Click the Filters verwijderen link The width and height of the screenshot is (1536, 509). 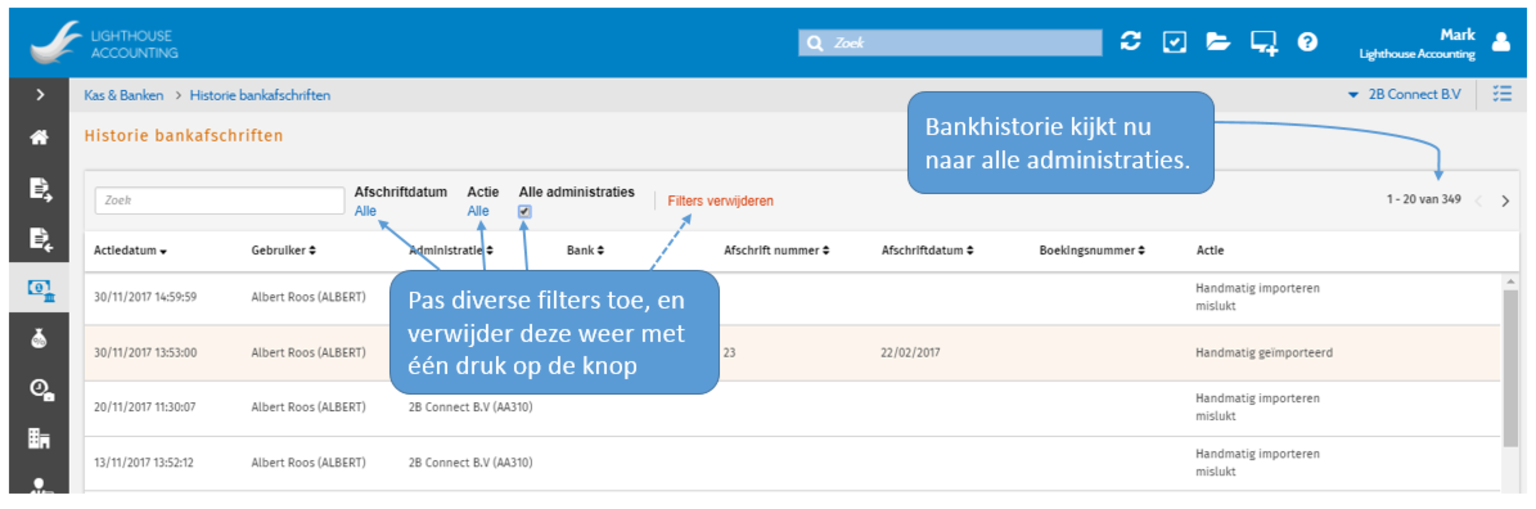tap(720, 201)
